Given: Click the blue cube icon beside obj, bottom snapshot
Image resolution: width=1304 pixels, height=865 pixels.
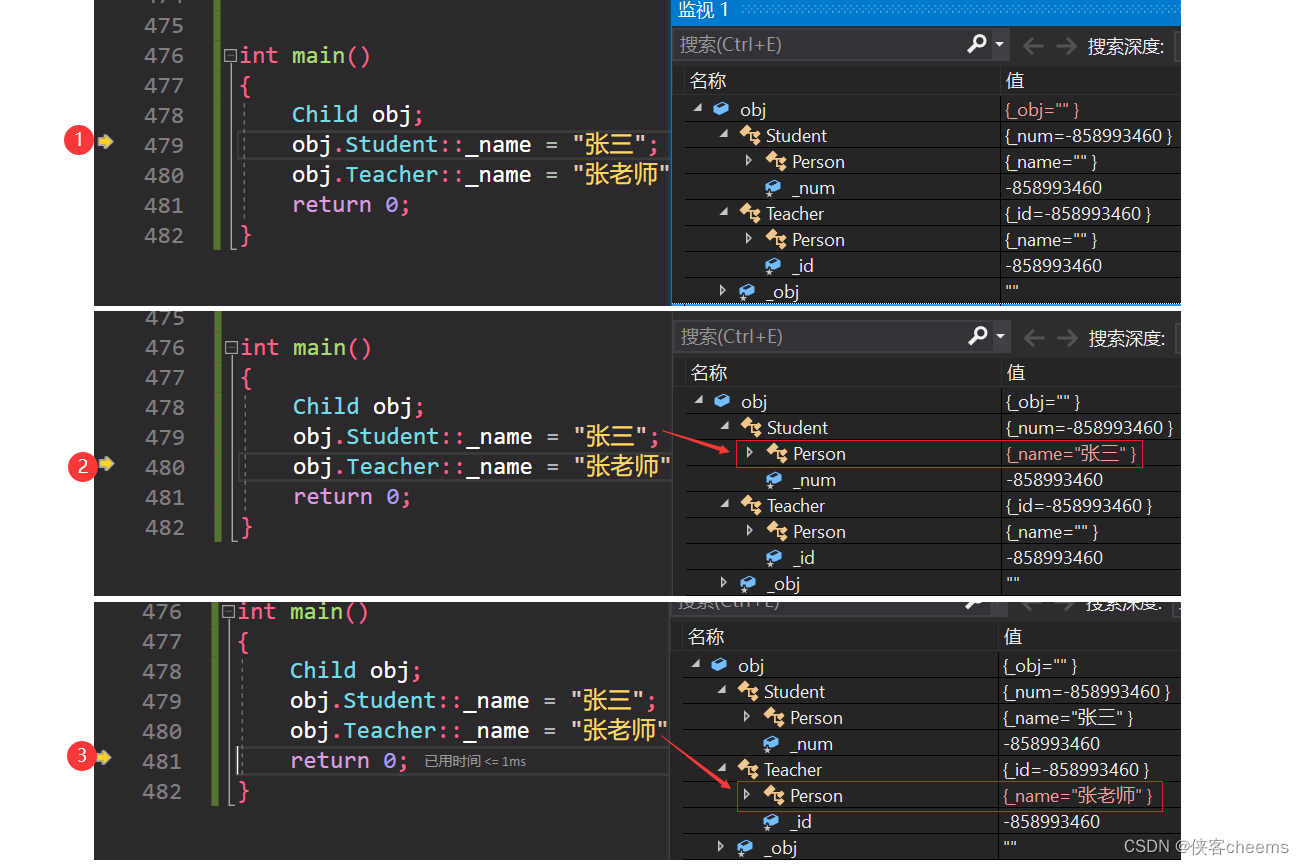Looking at the screenshot, I should [719, 665].
